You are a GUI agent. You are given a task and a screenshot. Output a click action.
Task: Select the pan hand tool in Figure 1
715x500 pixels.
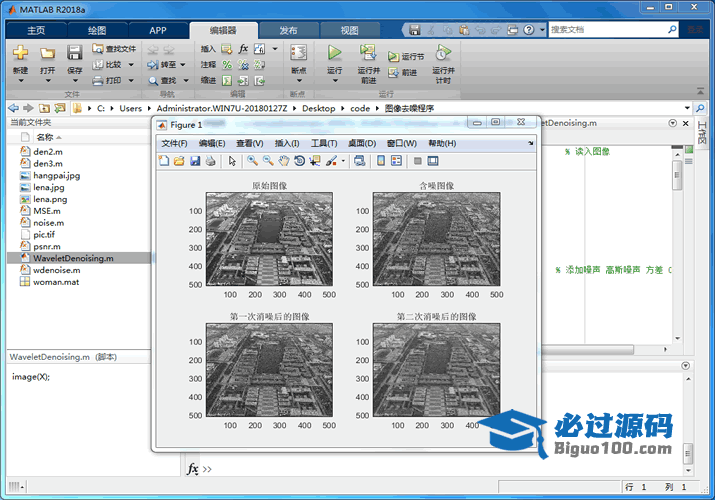click(284, 161)
